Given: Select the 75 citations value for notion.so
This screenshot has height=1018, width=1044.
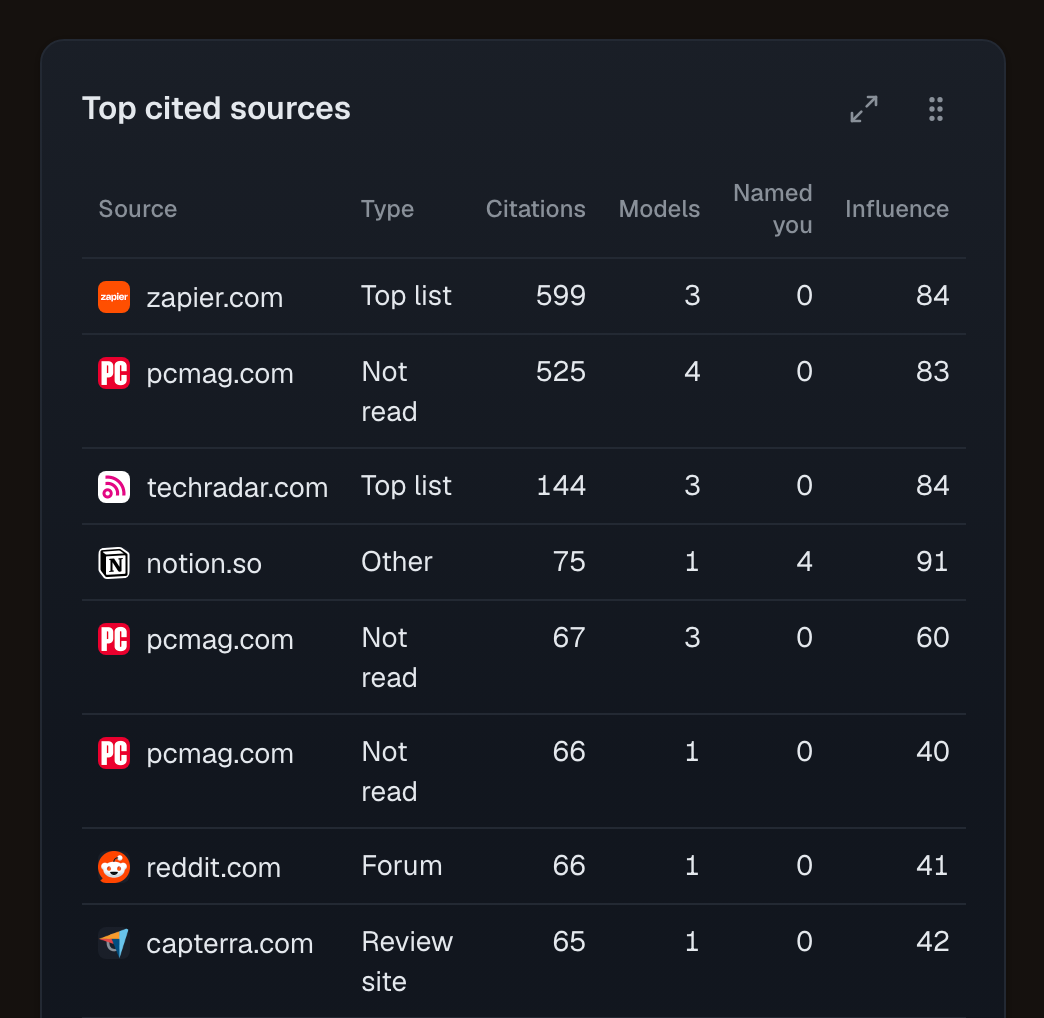Looking at the screenshot, I should [569, 561].
